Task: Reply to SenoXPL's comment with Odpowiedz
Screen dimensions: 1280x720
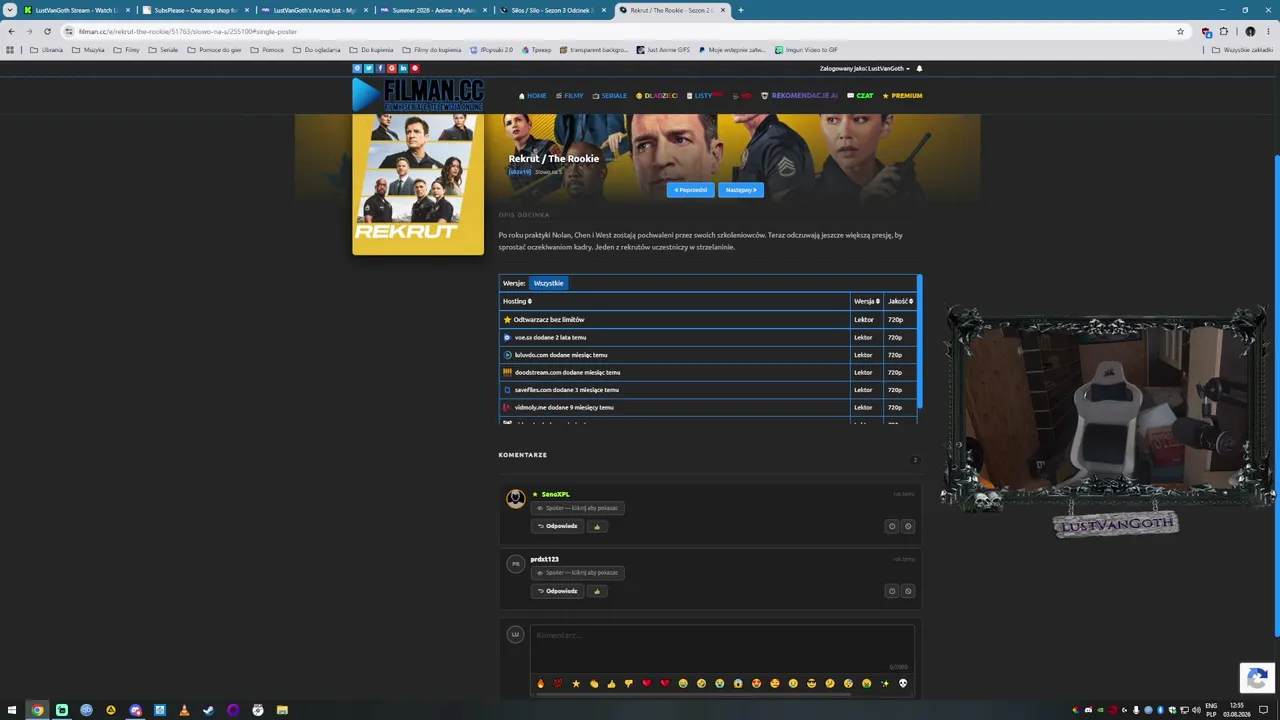Action: (557, 526)
